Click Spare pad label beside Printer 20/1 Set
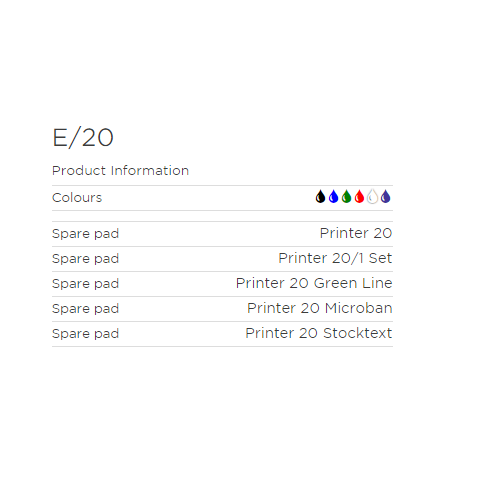This screenshot has width=500, height=498. click(86, 259)
